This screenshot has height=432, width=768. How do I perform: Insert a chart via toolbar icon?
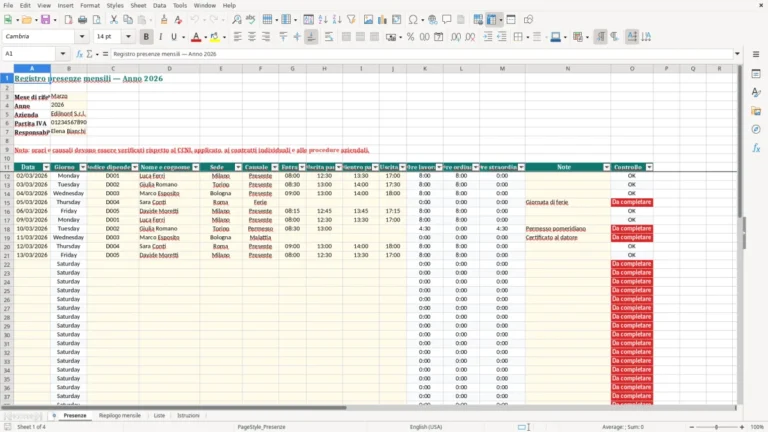click(383, 20)
